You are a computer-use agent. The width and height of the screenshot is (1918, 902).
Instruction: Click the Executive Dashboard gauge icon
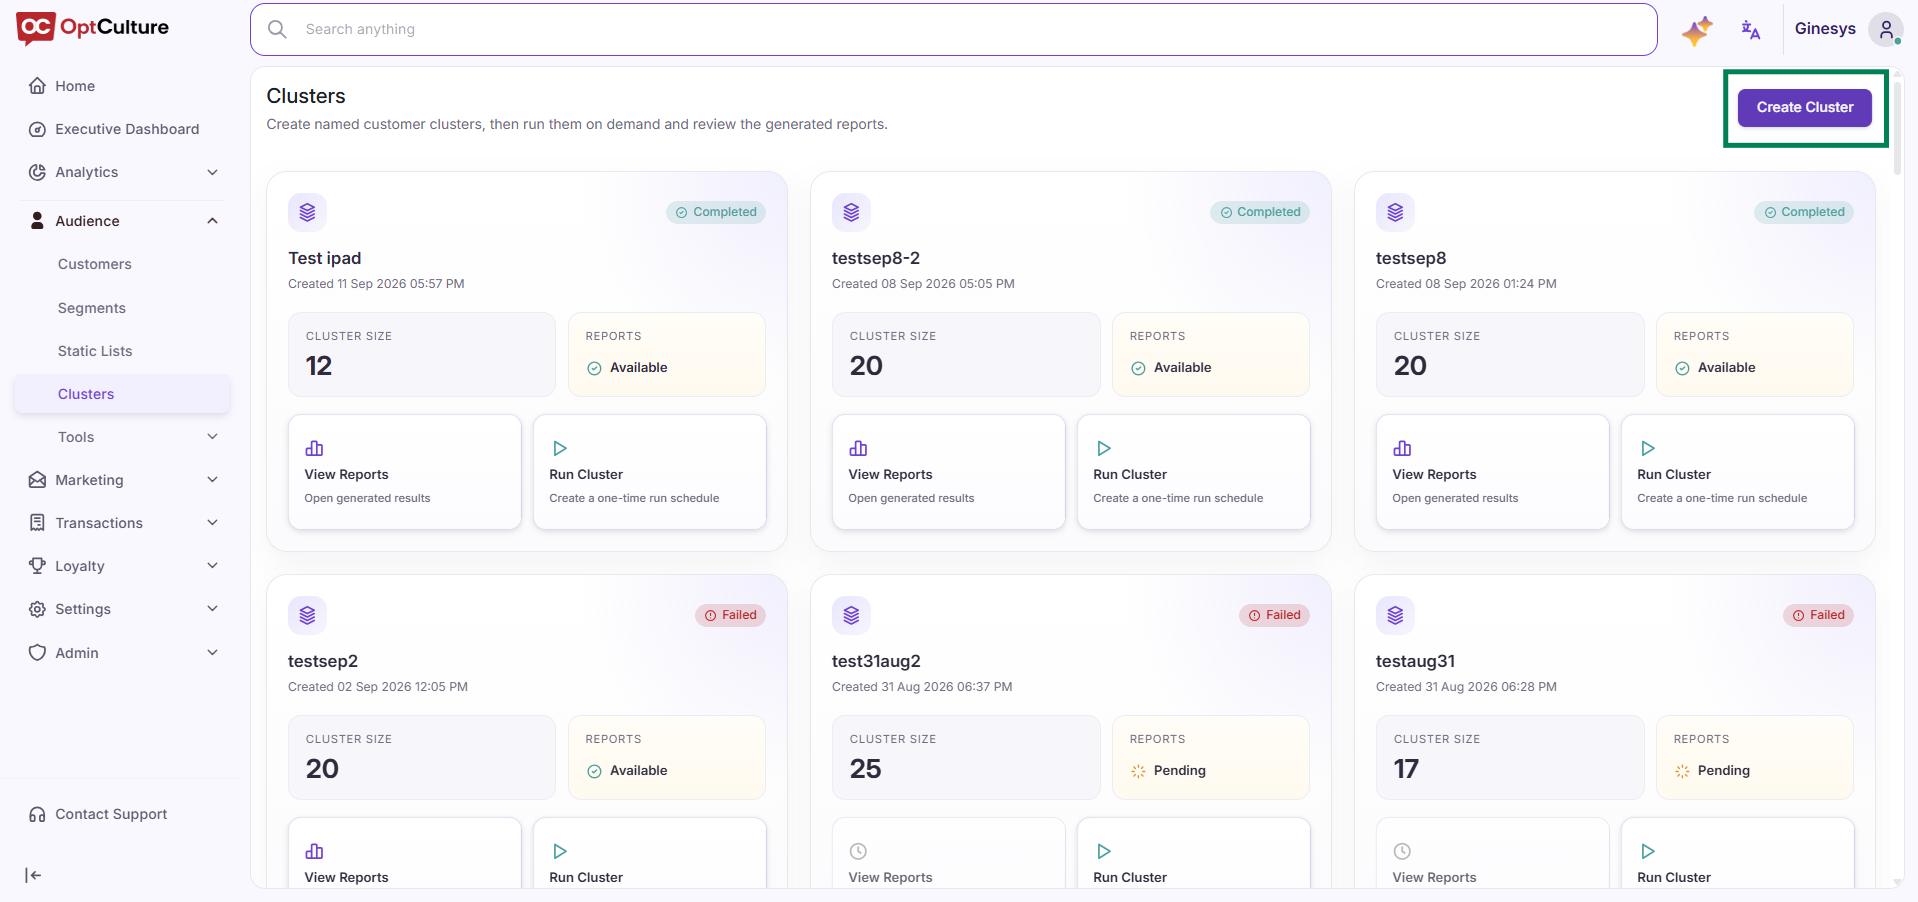tap(37, 129)
